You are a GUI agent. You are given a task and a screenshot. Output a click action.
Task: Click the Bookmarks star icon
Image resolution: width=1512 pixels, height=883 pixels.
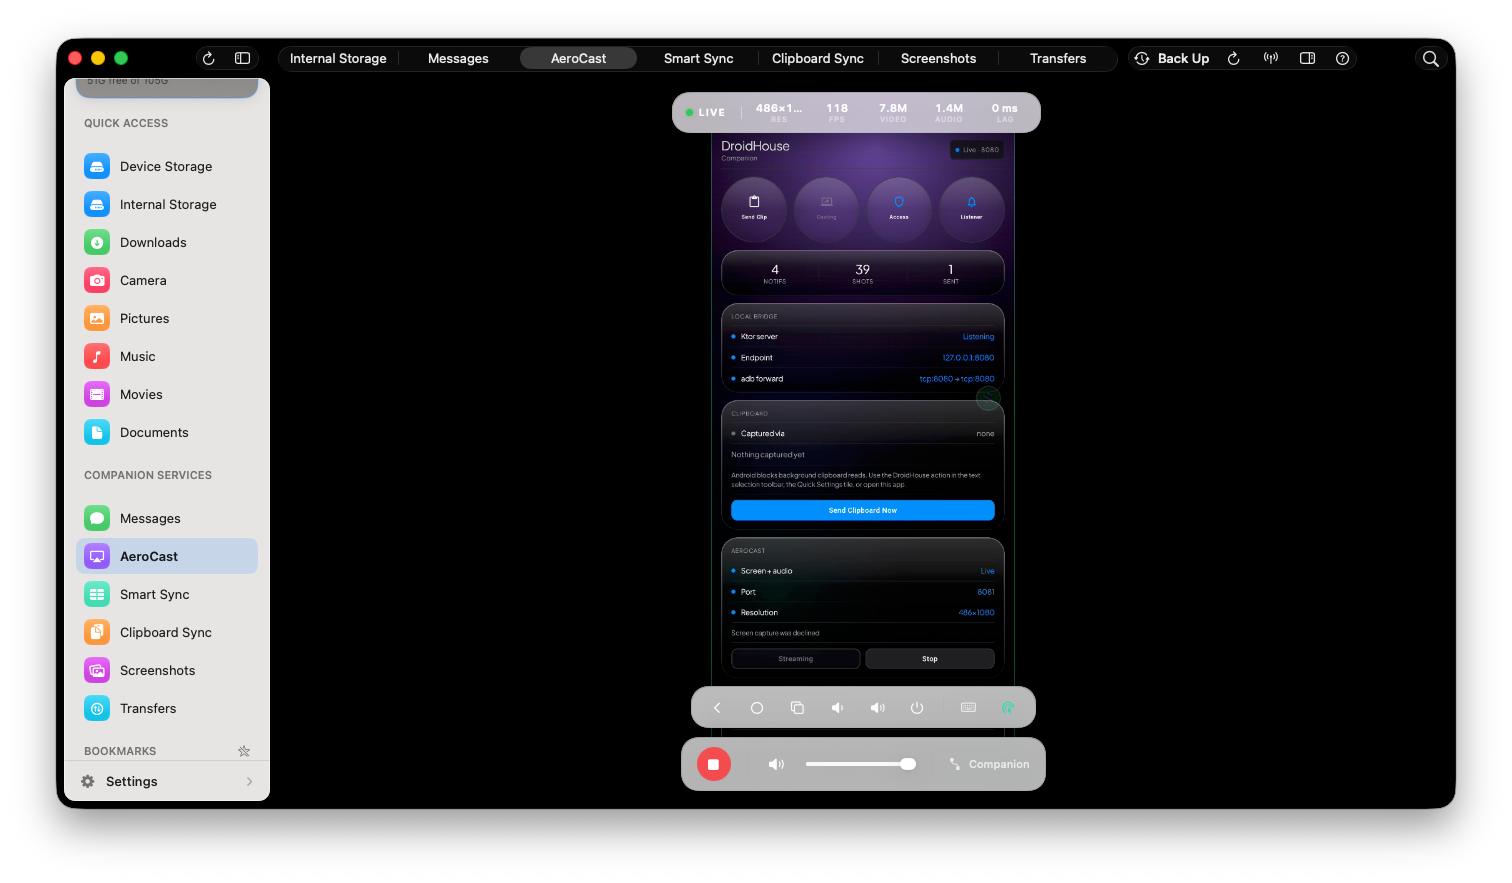pos(244,751)
